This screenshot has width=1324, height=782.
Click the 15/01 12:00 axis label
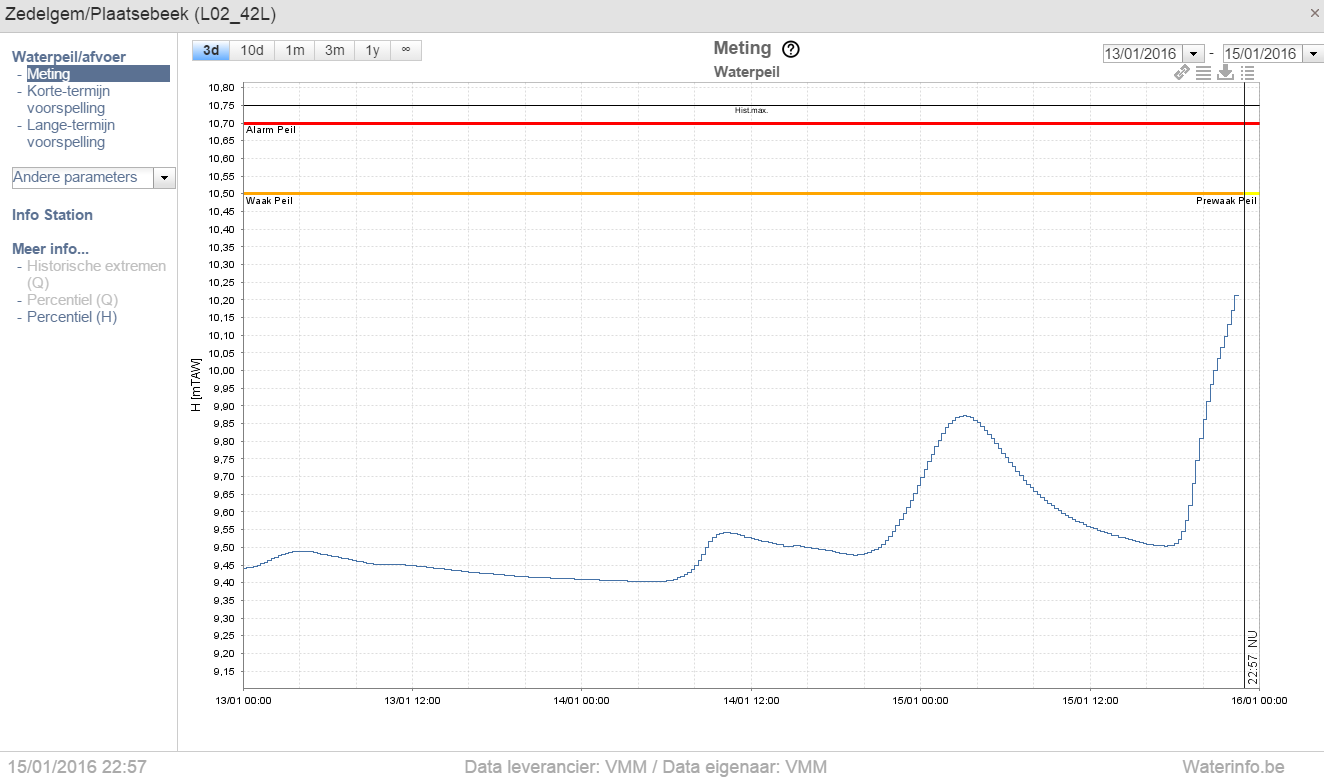click(x=1090, y=700)
